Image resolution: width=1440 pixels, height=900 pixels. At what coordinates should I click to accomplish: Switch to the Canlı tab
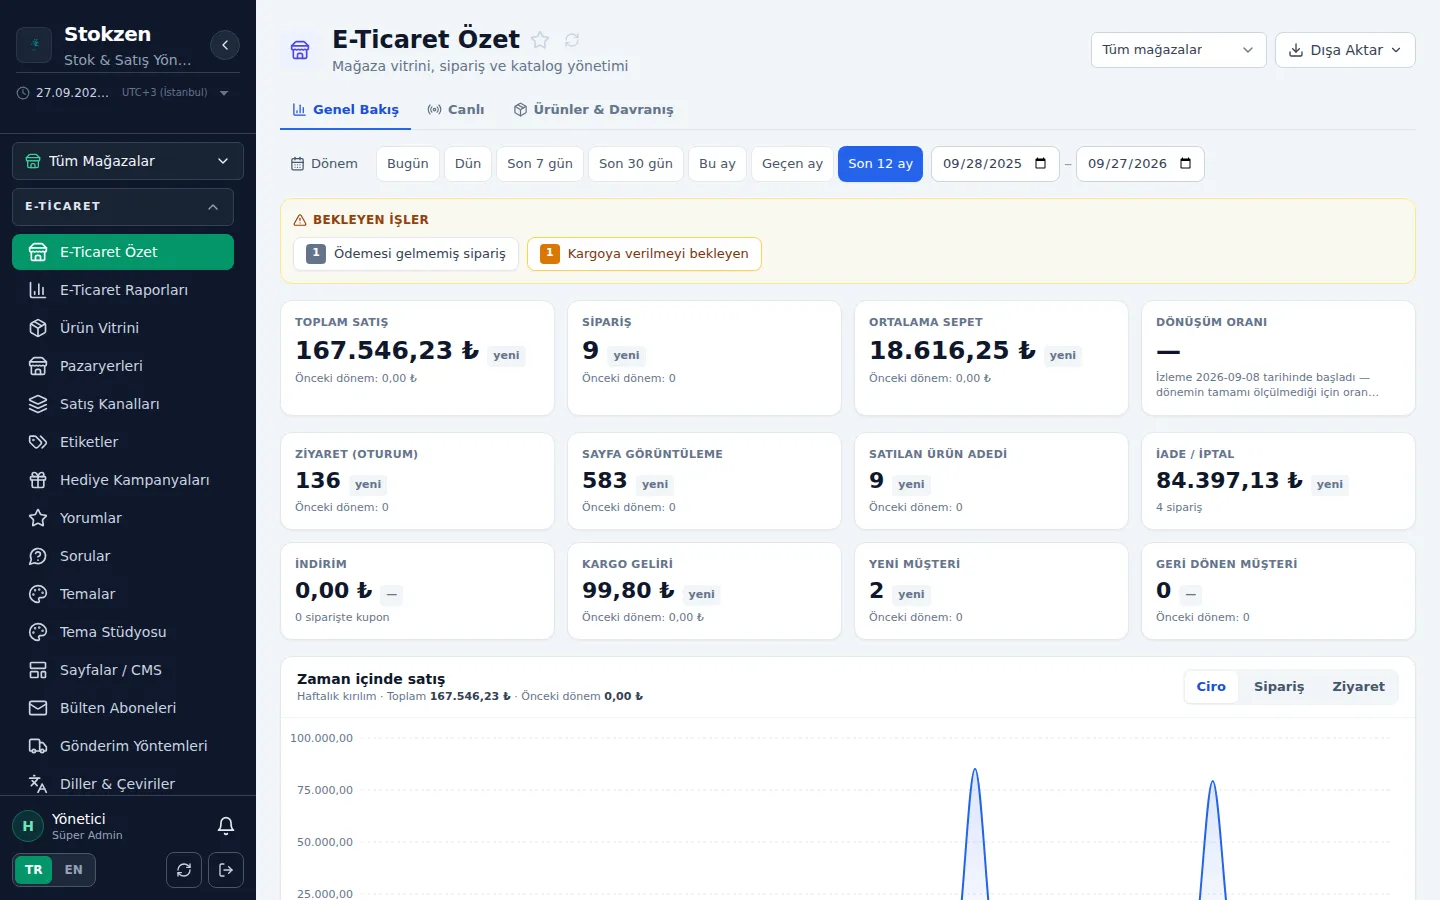pyautogui.click(x=456, y=109)
